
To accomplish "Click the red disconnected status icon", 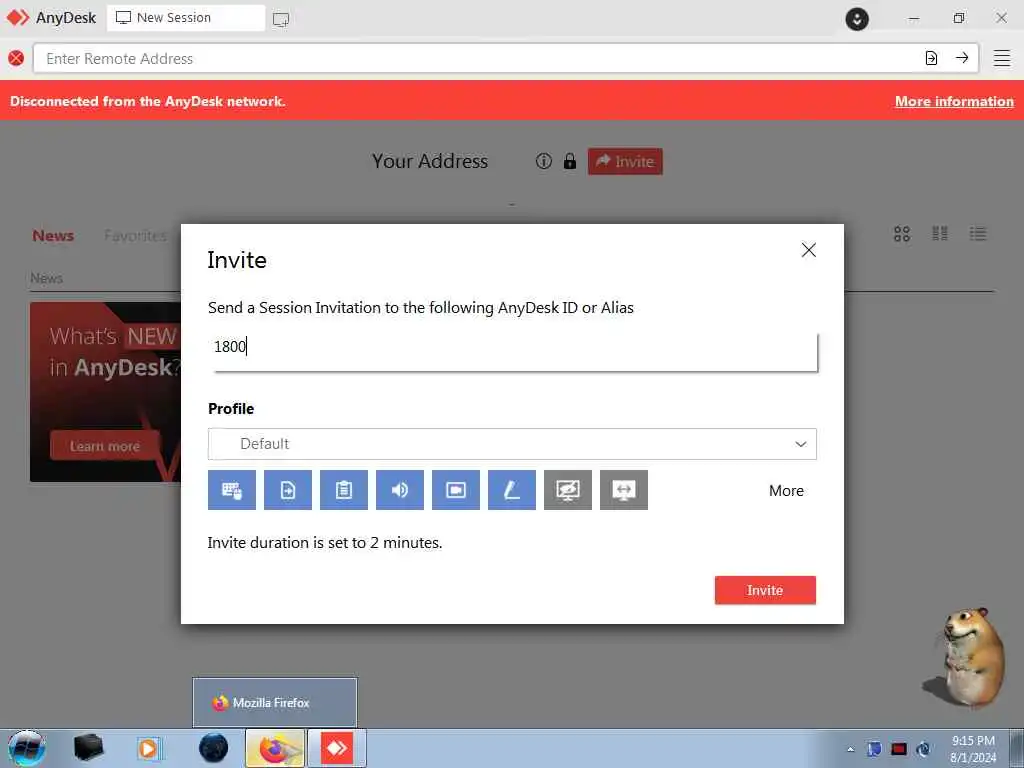I will click(16, 58).
